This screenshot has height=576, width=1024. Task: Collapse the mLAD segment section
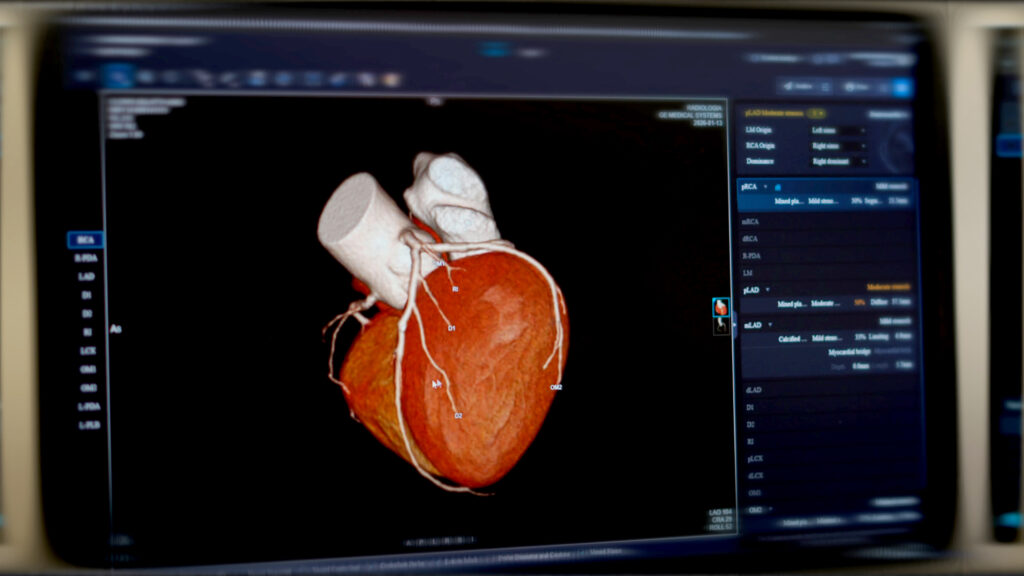click(x=769, y=325)
